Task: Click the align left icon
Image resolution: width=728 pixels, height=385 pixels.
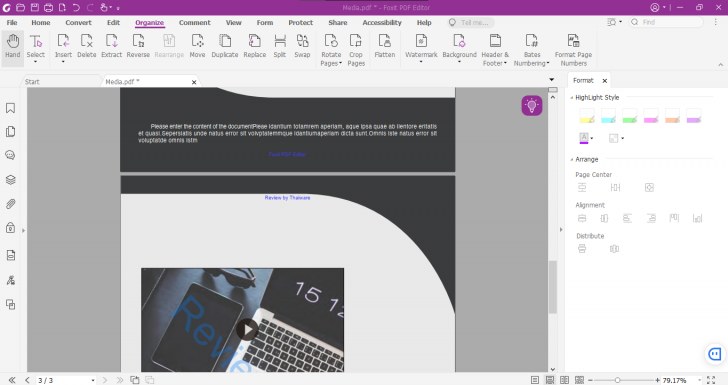Action: pyautogui.click(x=627, y=218)
